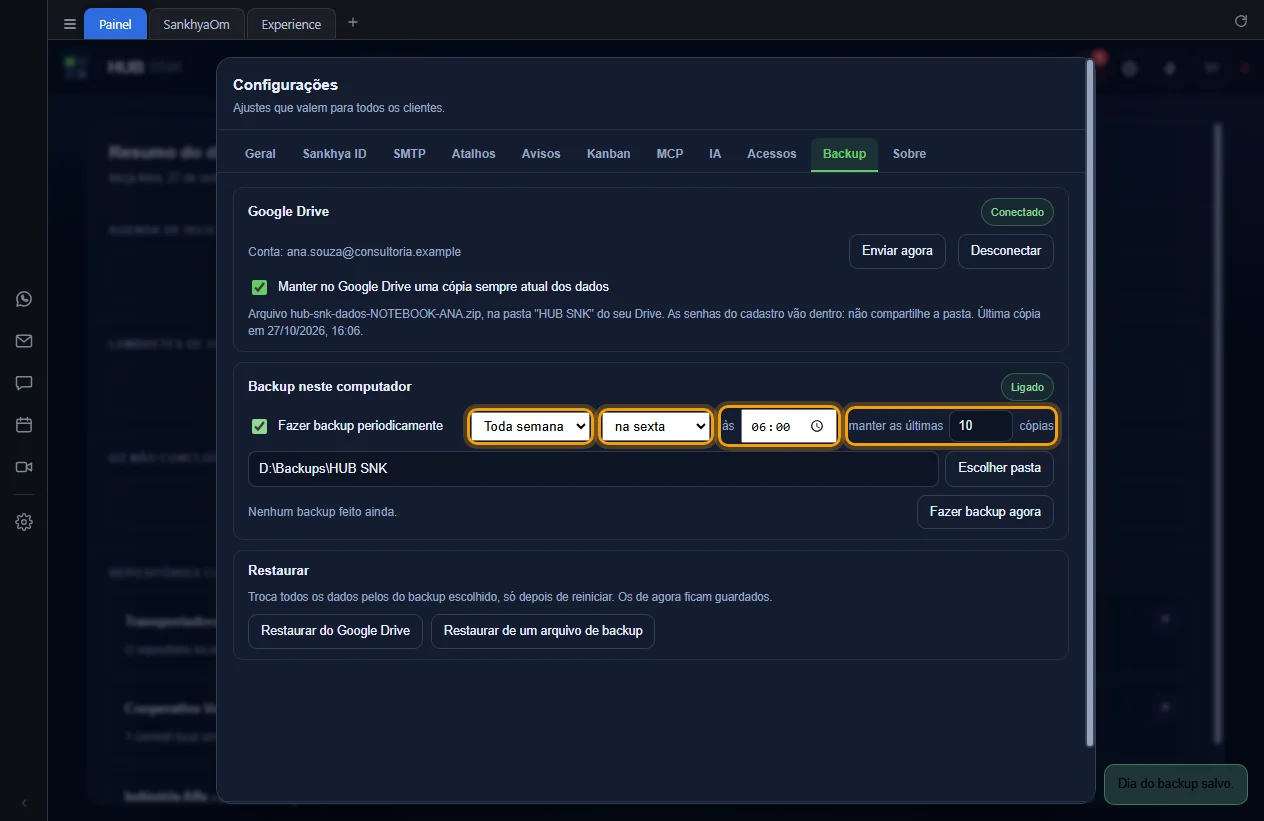The height and width of the screenshot is (821, 1264).
Task: Click the reload icon at the top right
Action: (1241, 21)
